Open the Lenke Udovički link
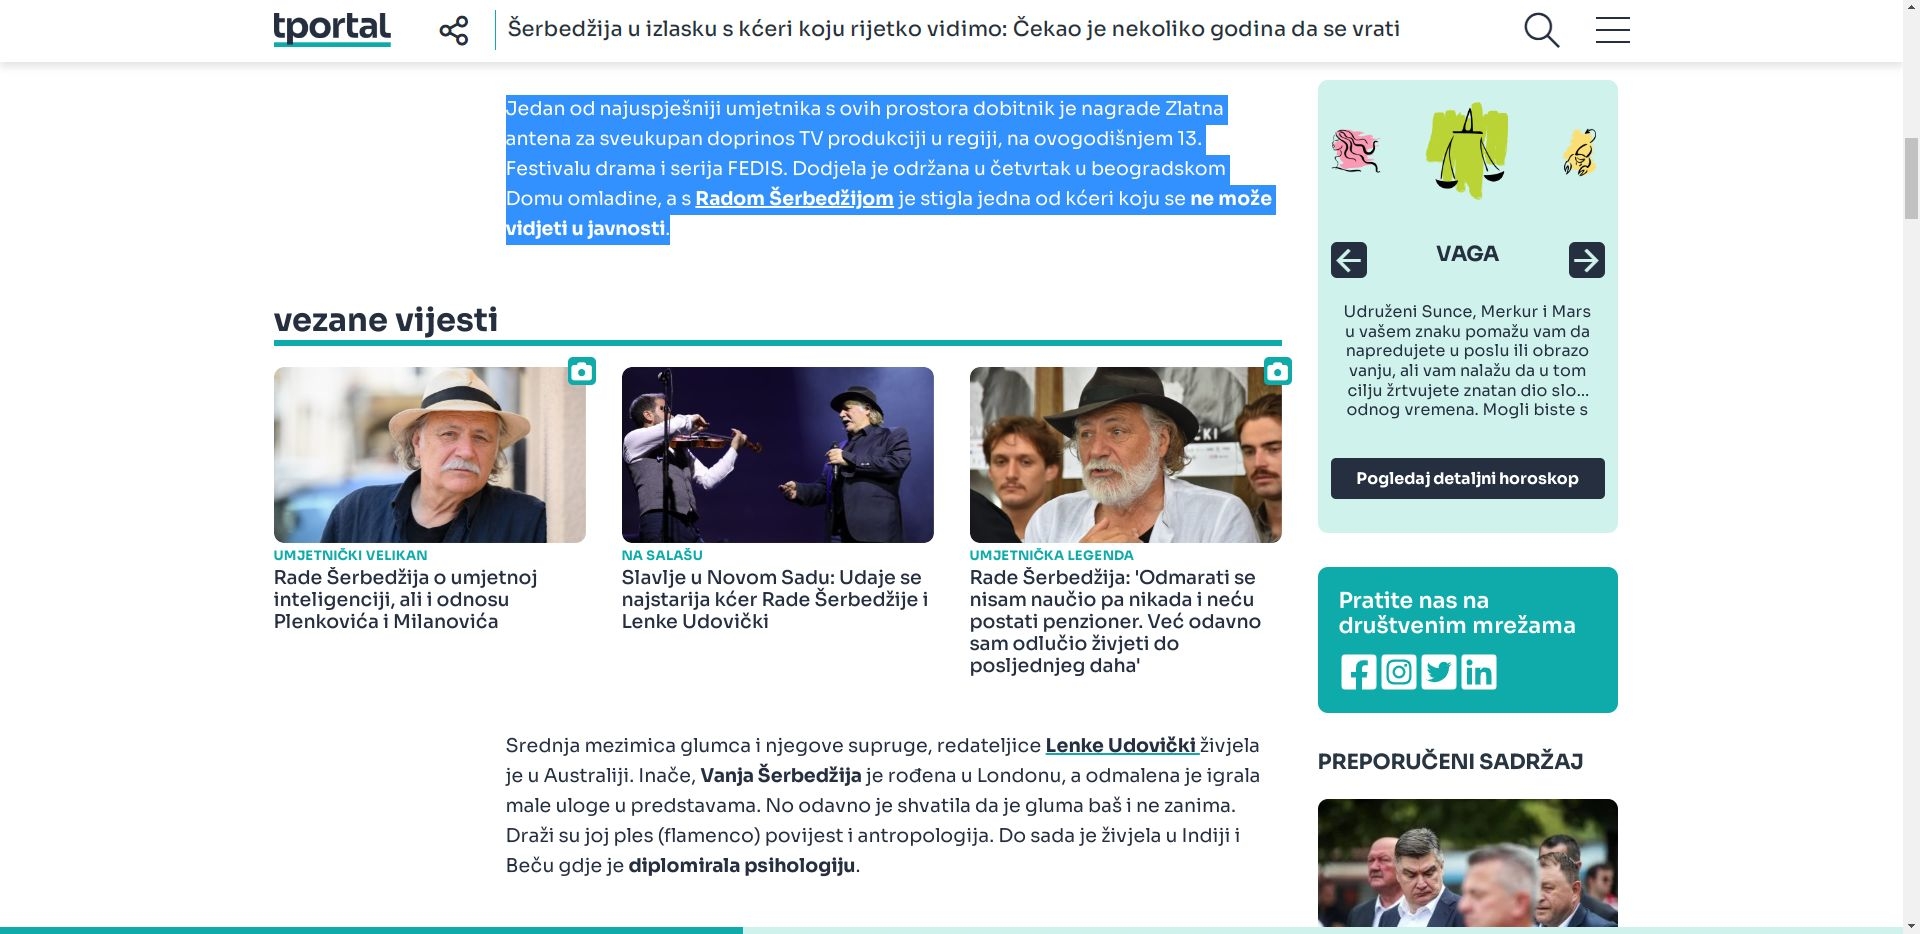This screenshot has height=934, width=1920. pyautogui.click(x=1121, y=745)
